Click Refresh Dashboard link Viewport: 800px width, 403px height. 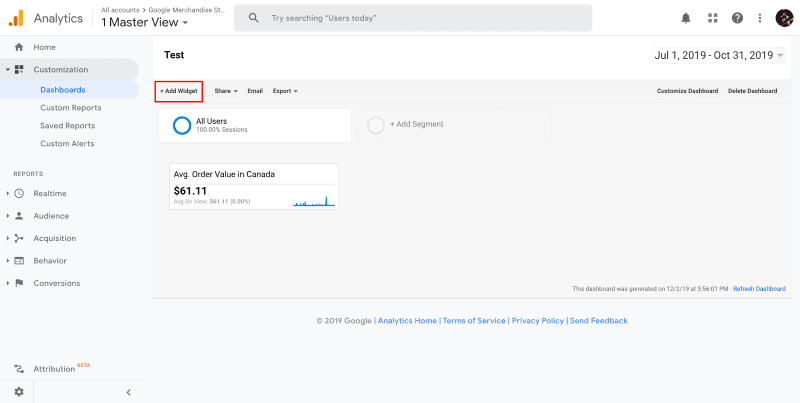coord(759,289)
